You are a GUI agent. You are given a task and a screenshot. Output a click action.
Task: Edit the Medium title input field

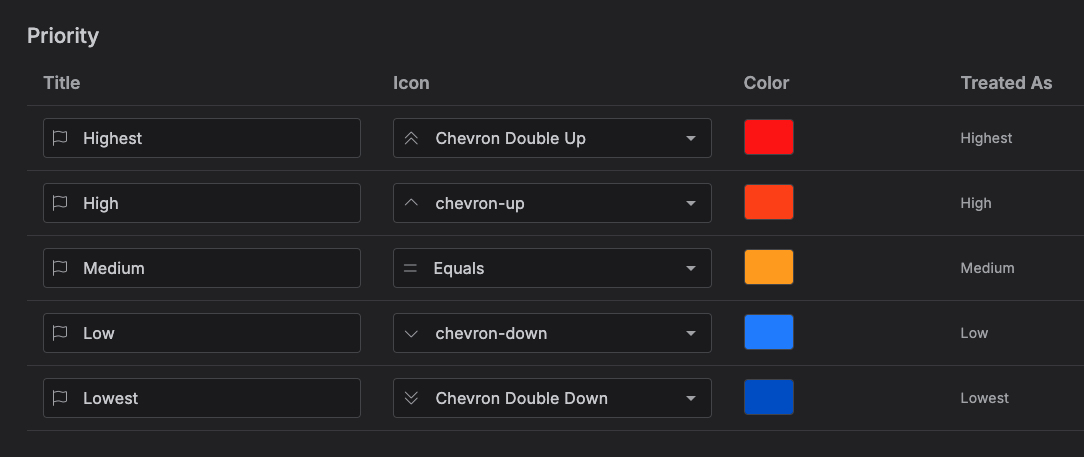coord(202,268)
